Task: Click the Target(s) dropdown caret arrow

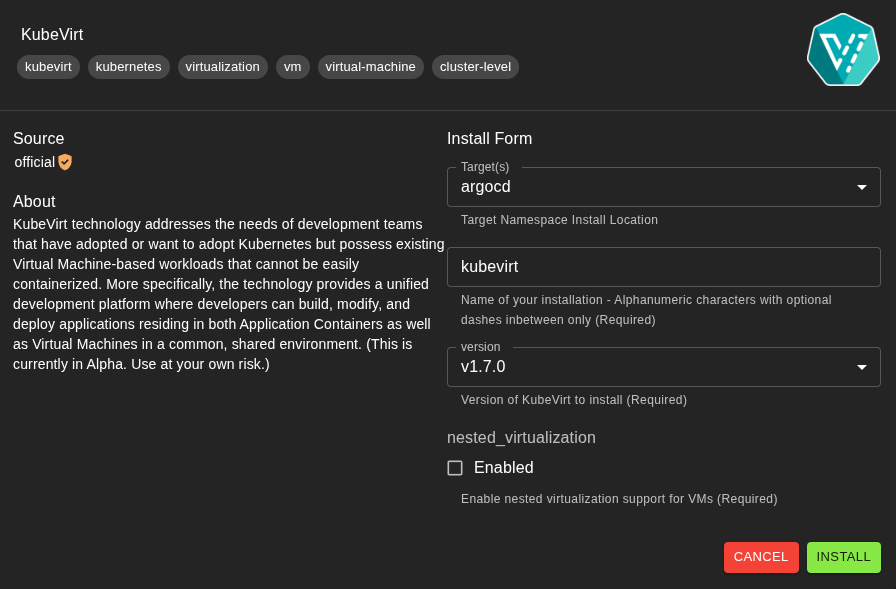Action: [861, 186]
